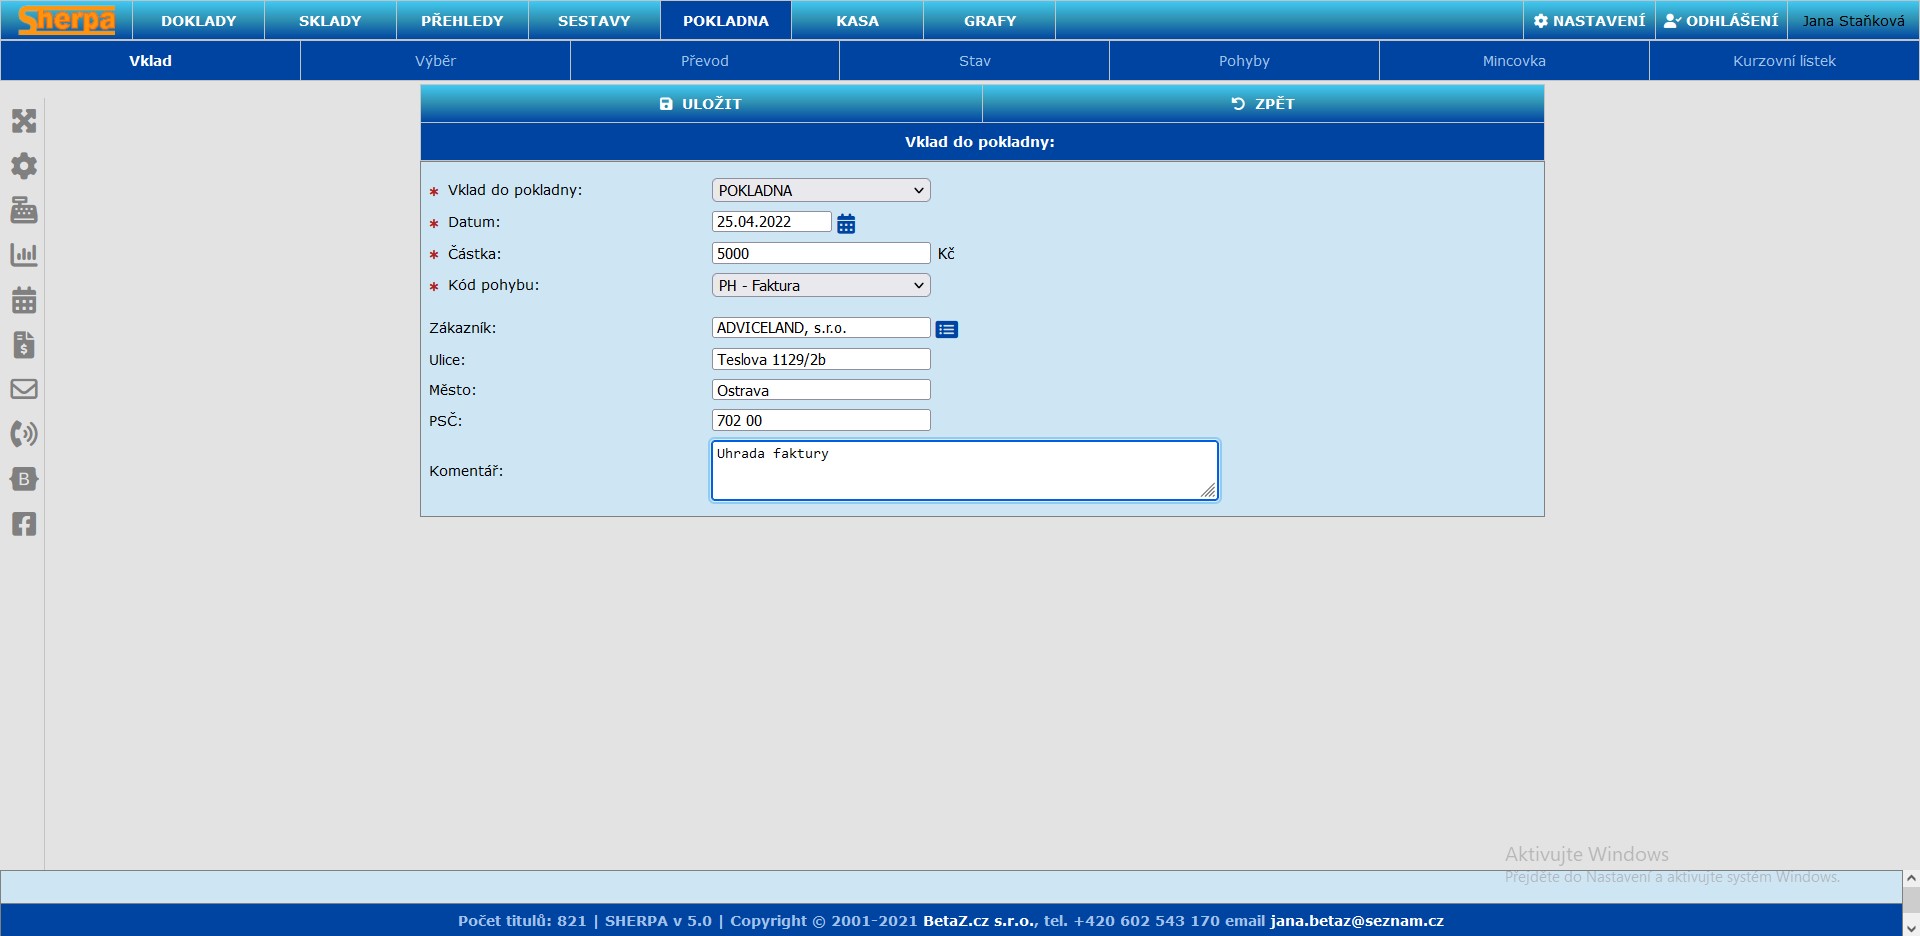Open the POKLADNA main menu tab

(x=725, y=21)
